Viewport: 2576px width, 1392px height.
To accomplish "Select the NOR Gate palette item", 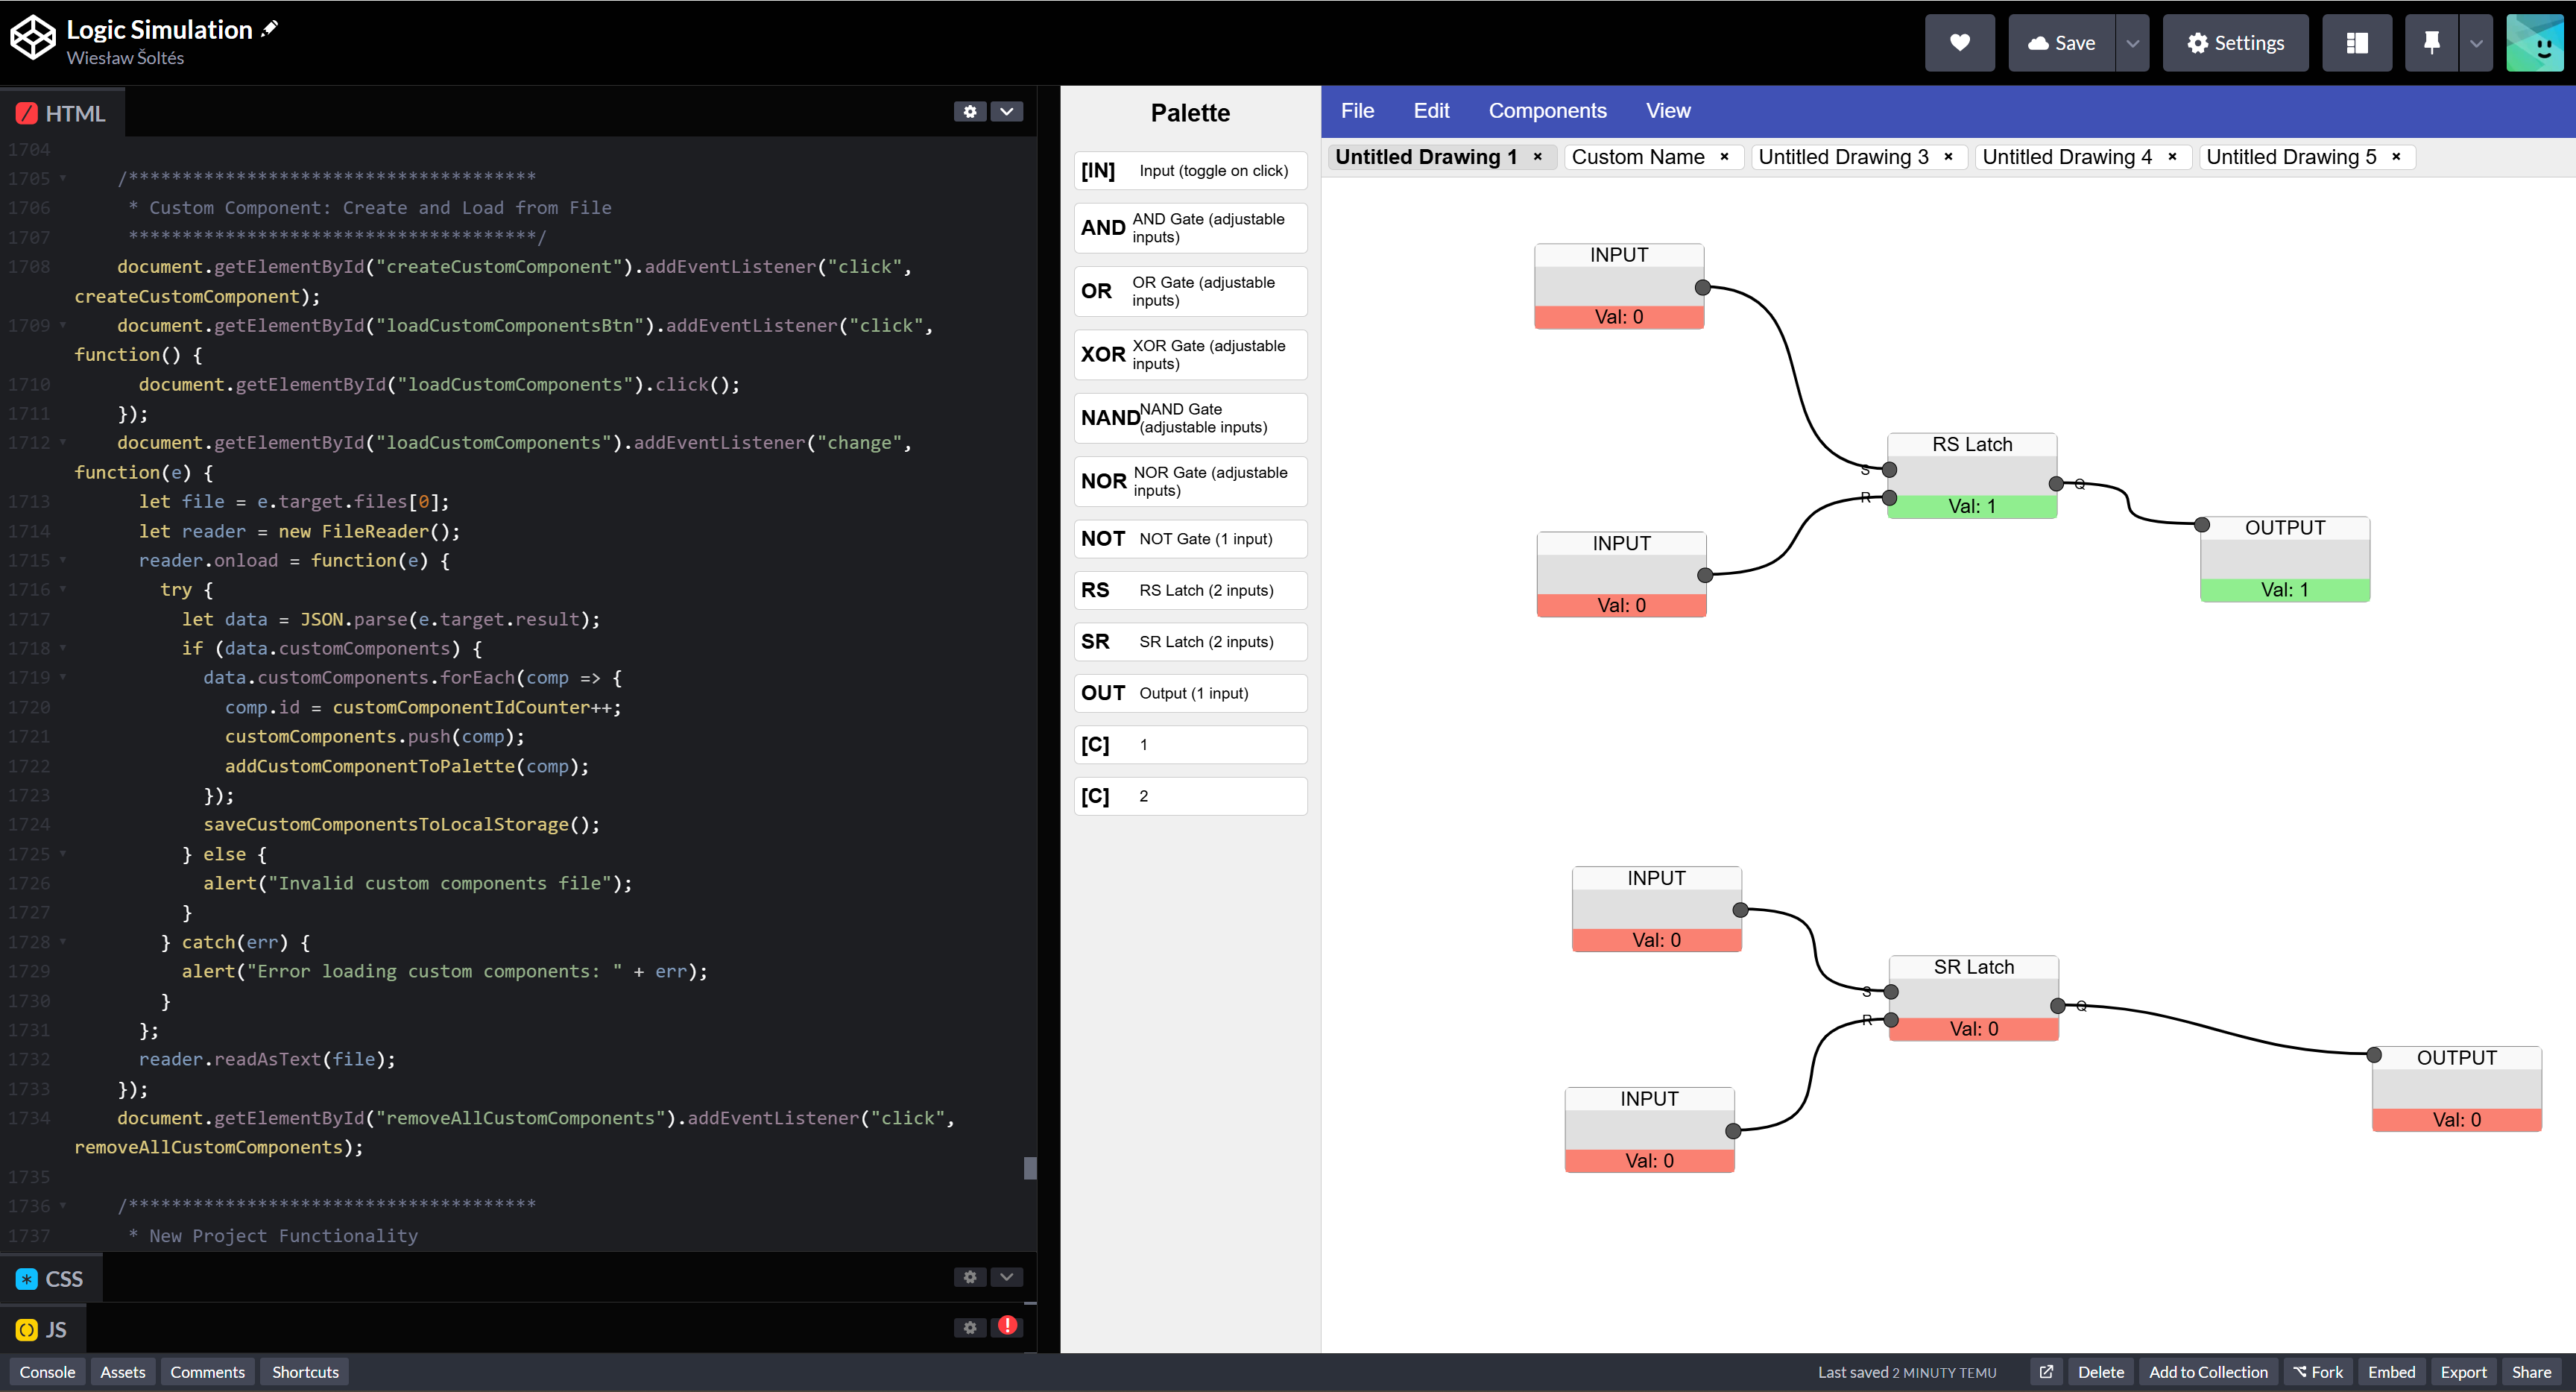I will pos(1190,481).
